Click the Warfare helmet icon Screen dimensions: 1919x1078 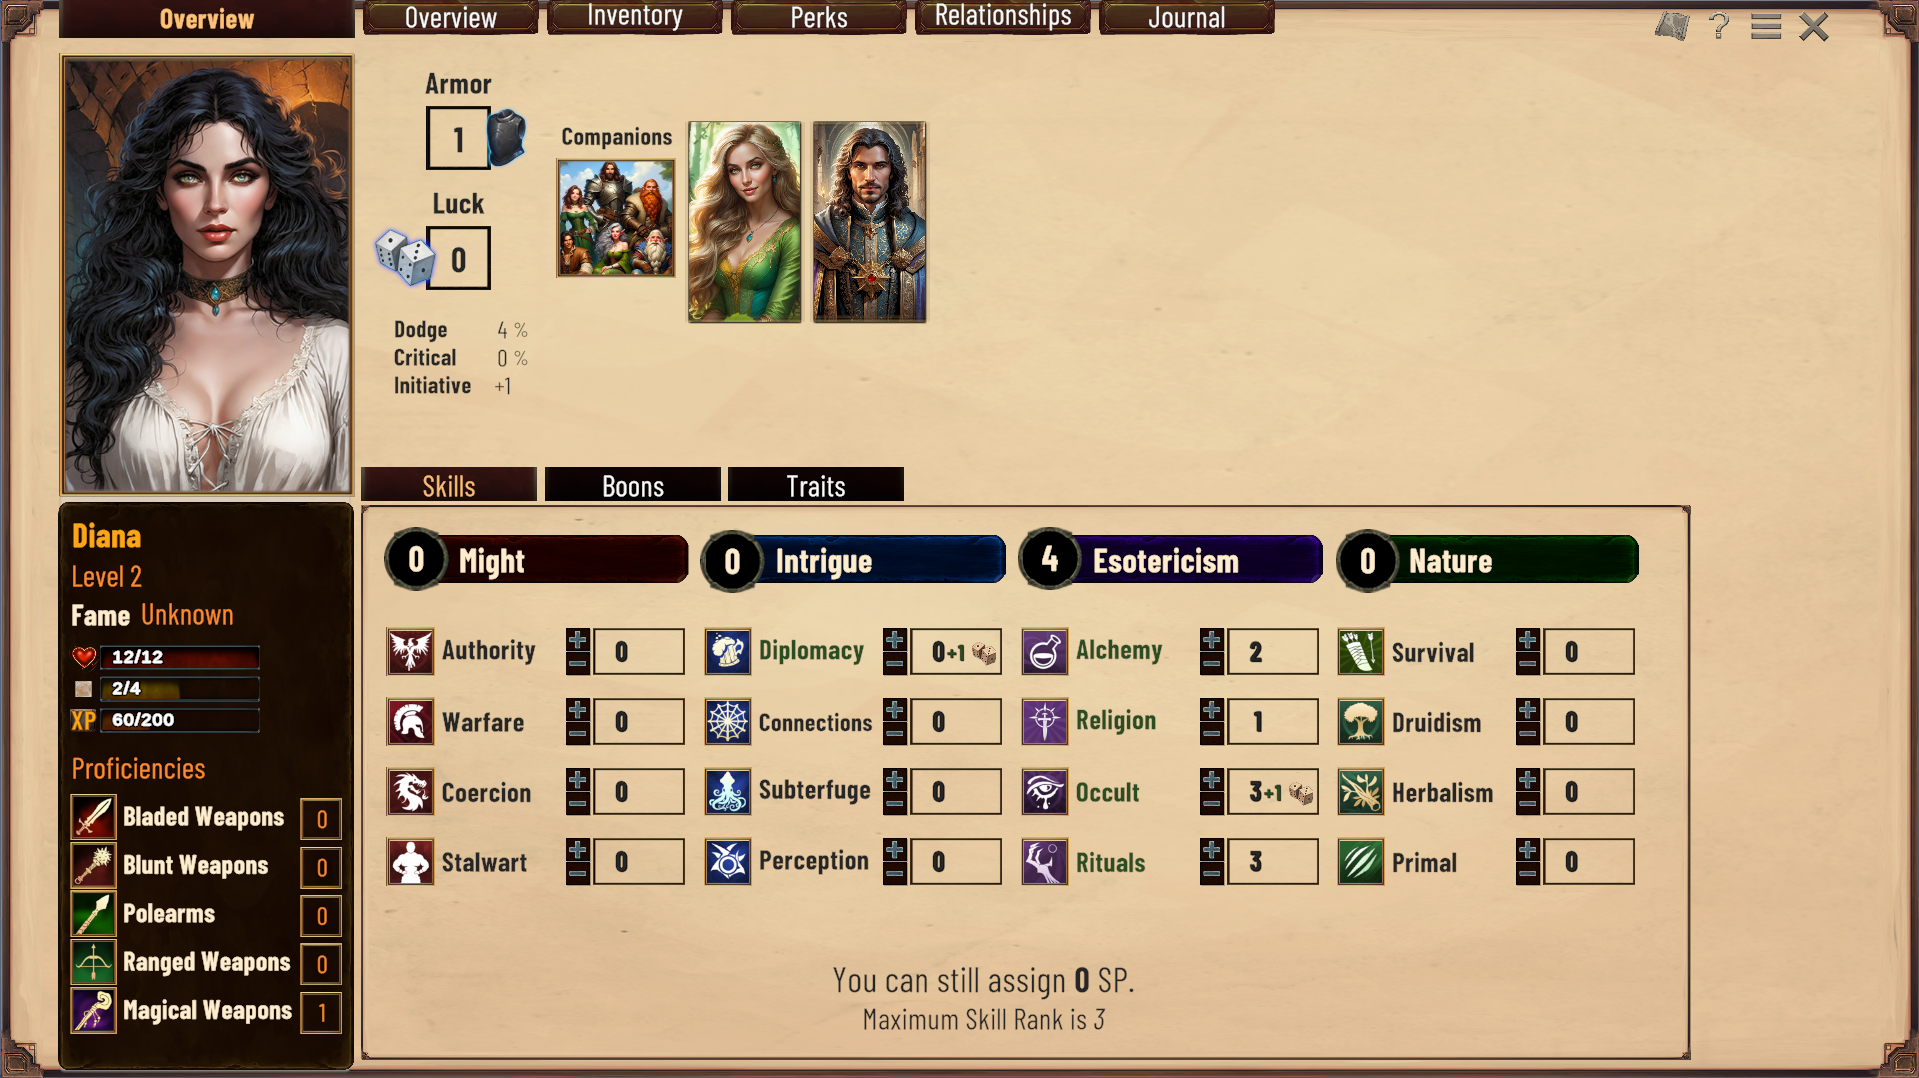point(410,722)
